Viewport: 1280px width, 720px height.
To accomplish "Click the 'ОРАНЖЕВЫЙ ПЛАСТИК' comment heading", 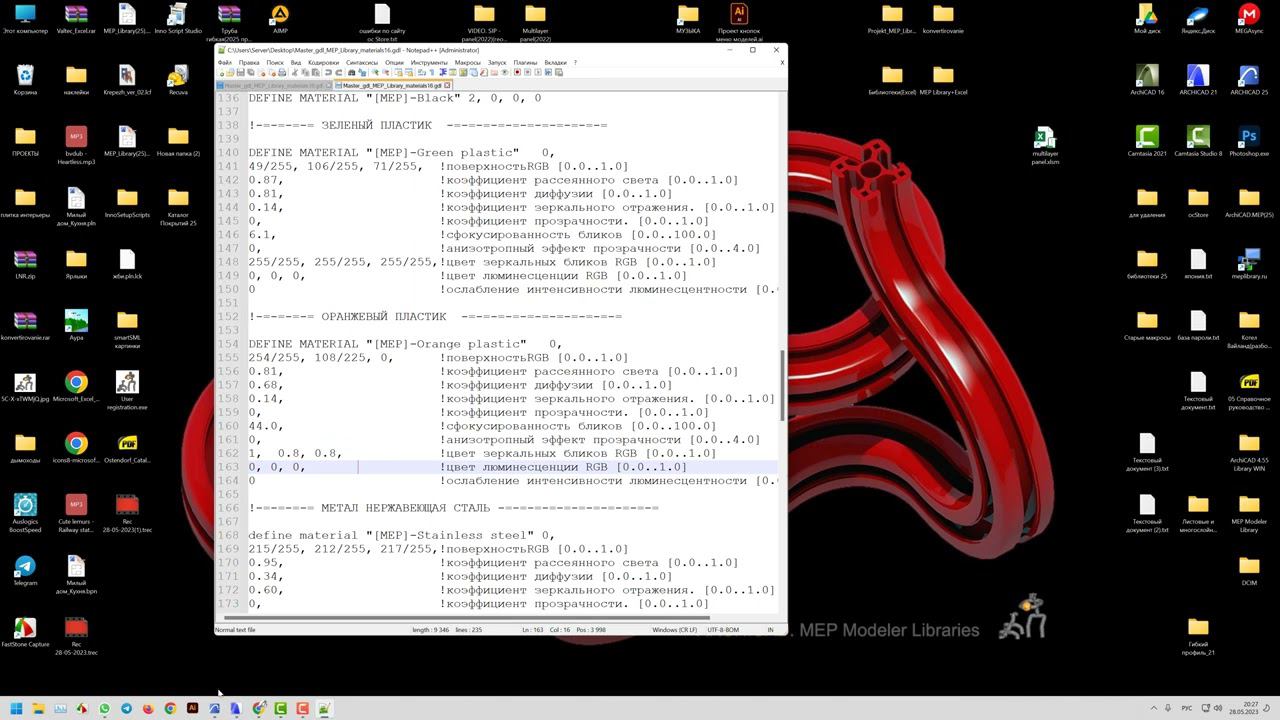I will (383, 317).
